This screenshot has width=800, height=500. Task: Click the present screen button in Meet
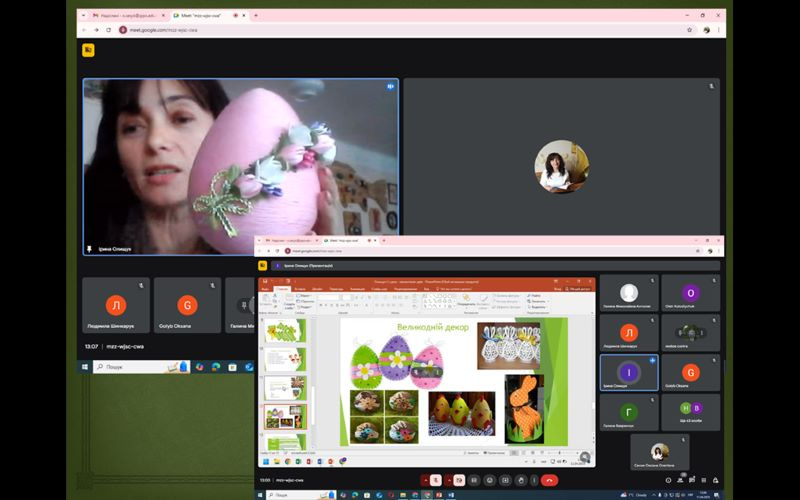click(x=505, y=480)
